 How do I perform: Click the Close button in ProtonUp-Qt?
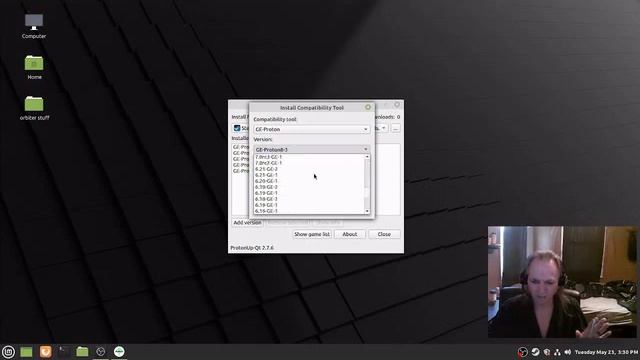[x=384, y=234]
